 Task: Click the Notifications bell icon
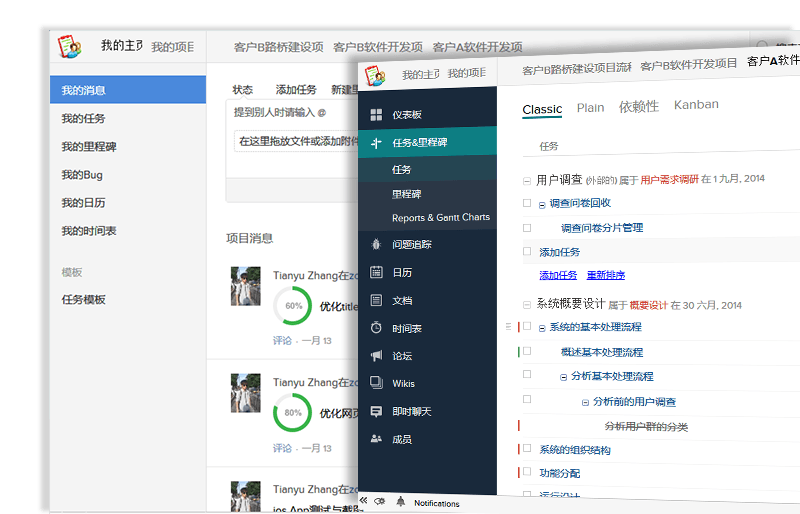[400, 502]
